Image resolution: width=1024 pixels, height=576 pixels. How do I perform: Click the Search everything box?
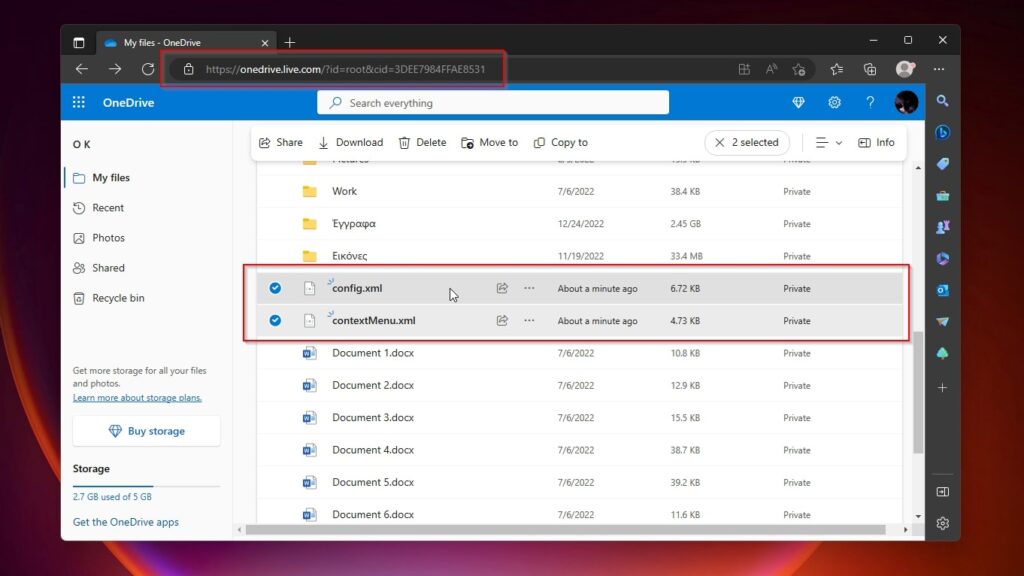(x=493, y=103)
